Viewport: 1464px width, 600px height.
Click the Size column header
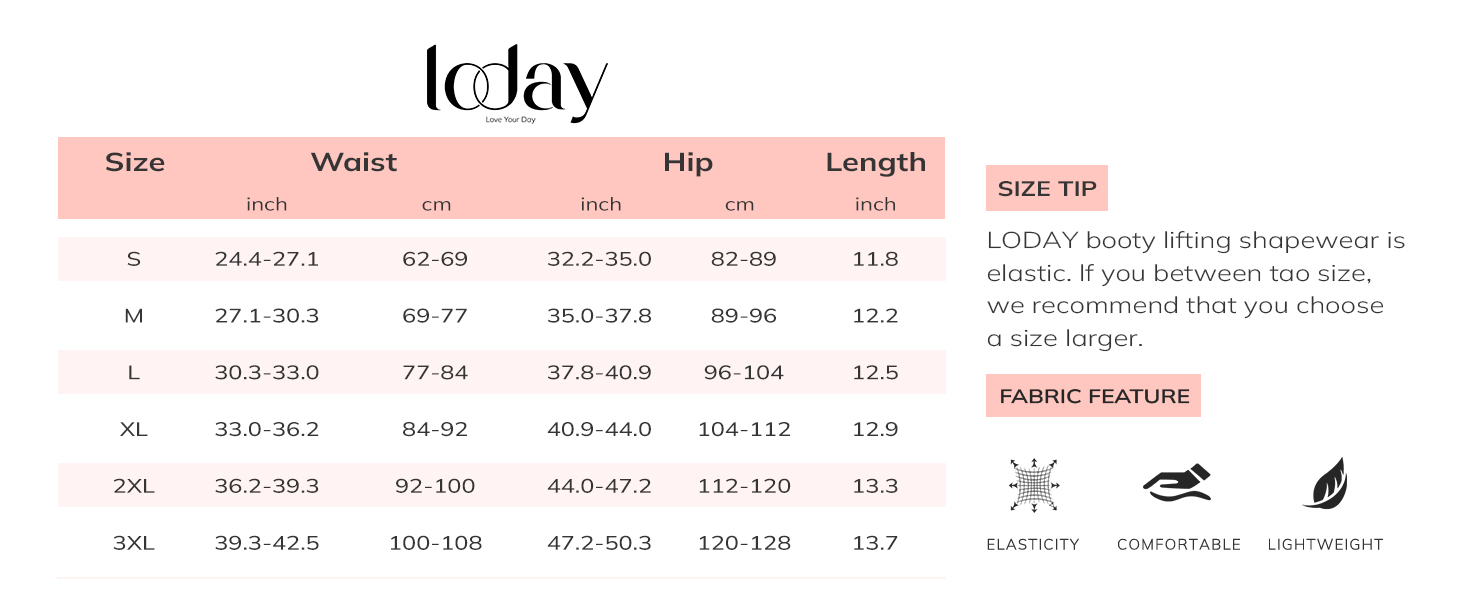pyautogui.click(x=135, y=162)
